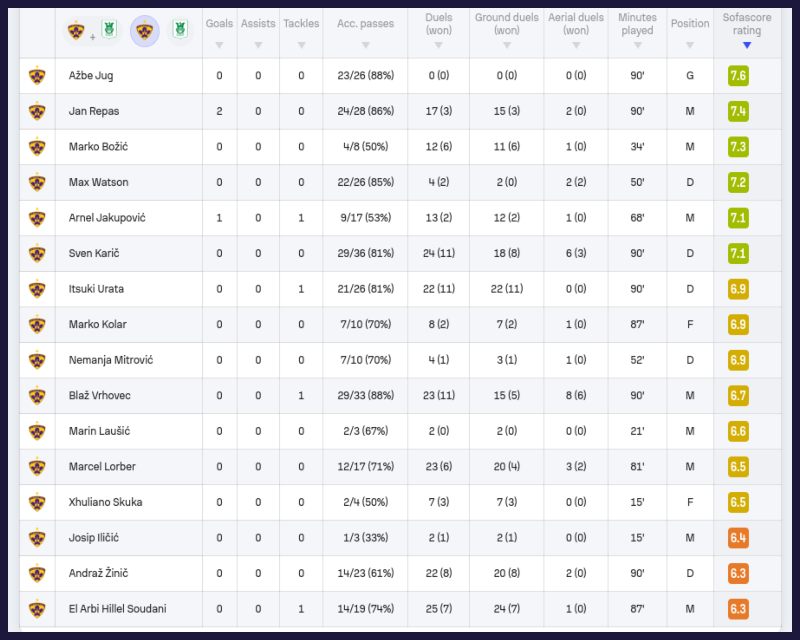
Task: Click club crest beside Marko Božić
Action: tap(37, 147)
